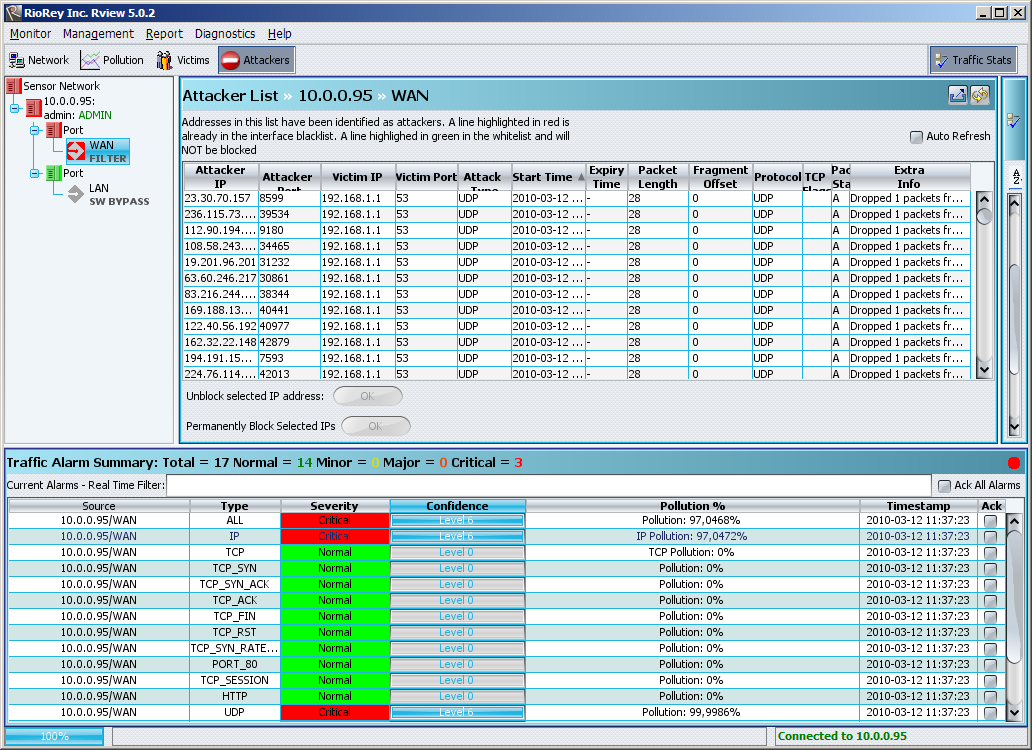Click the Traffic Stats toolbar button
The width and height of the screenshot is (1032, 750).
pos(972,60)
